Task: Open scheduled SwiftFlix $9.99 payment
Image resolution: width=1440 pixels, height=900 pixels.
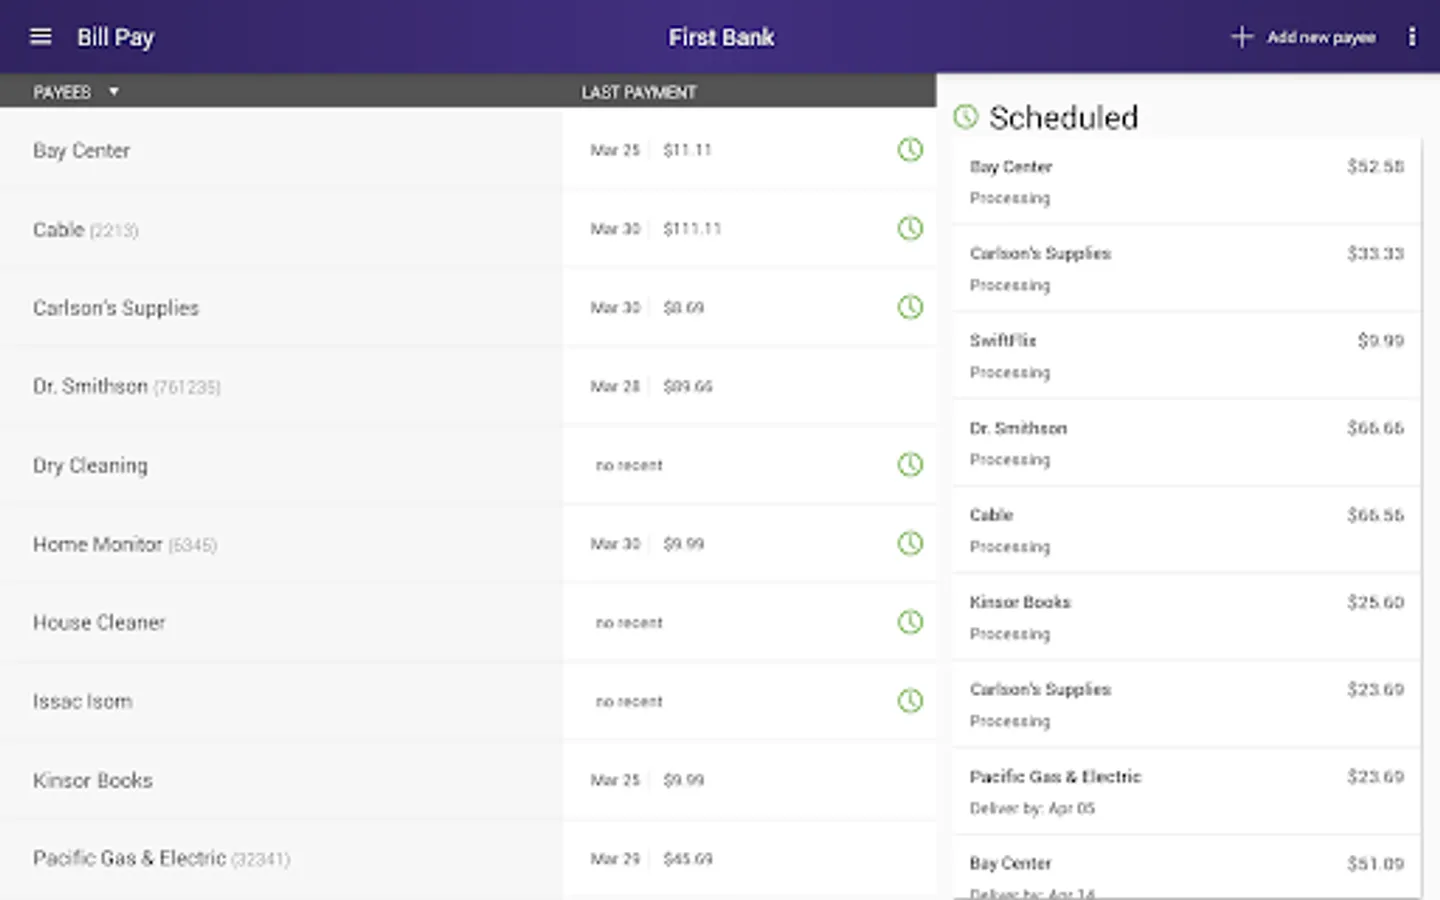Action: pos(1186,356)
